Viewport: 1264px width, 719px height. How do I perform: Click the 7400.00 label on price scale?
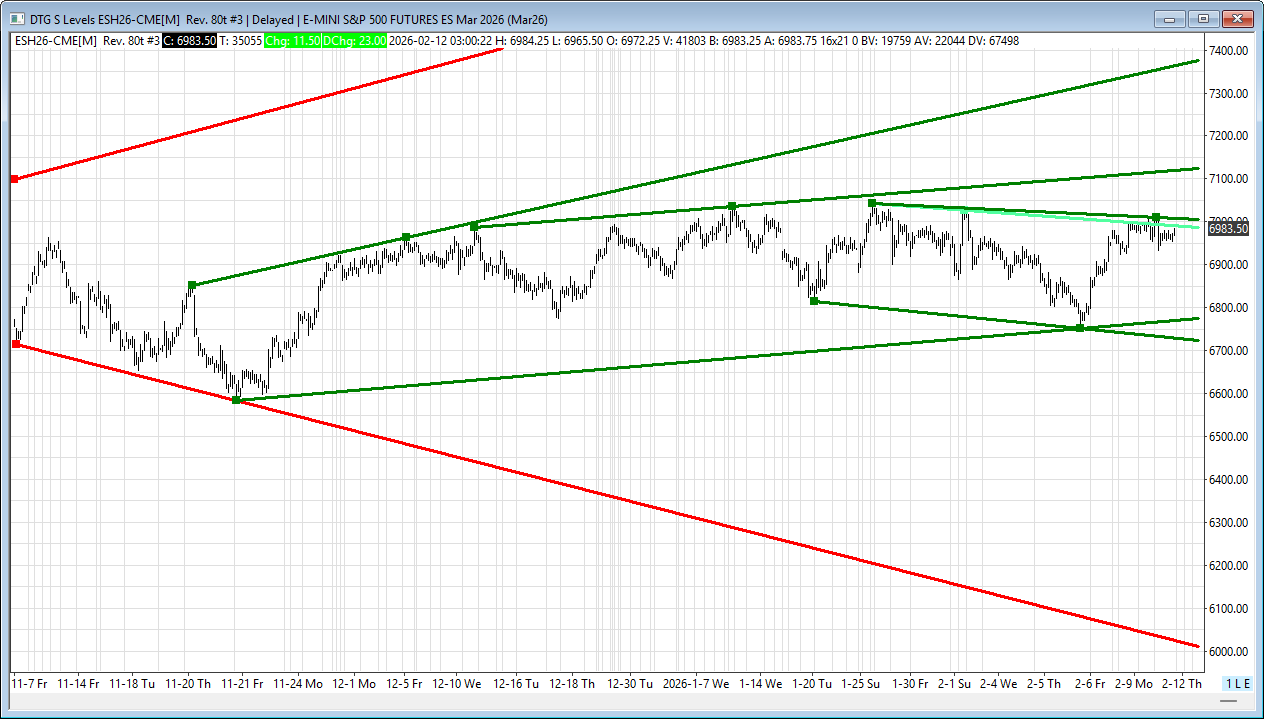[1226, 50]
